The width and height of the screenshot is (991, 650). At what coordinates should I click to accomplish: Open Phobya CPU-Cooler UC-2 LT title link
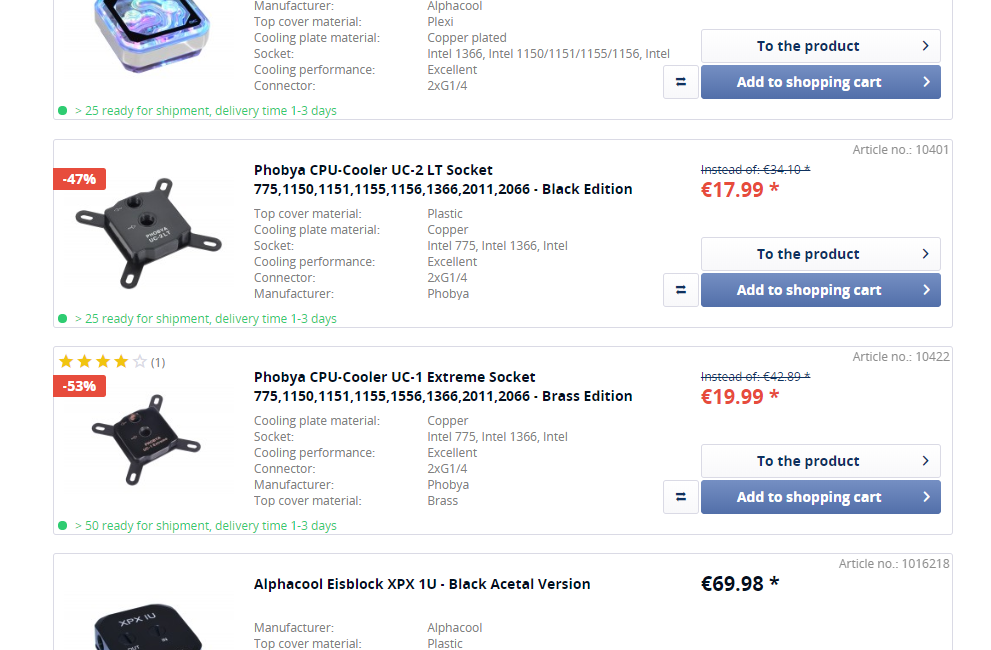(x=442, y=179)
